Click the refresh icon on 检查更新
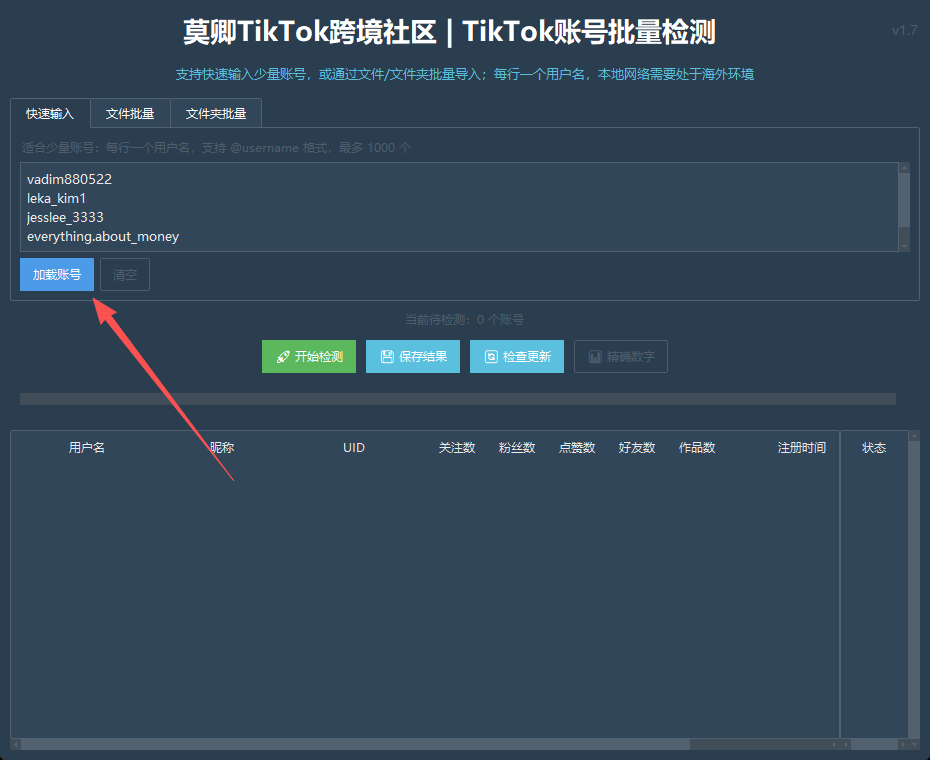930x760 pixels. 491,357
